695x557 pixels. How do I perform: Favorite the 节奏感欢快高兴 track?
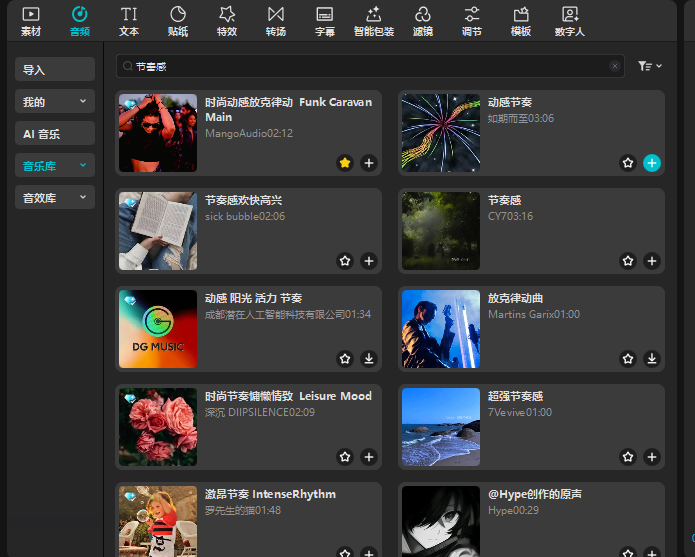(345, 261)
